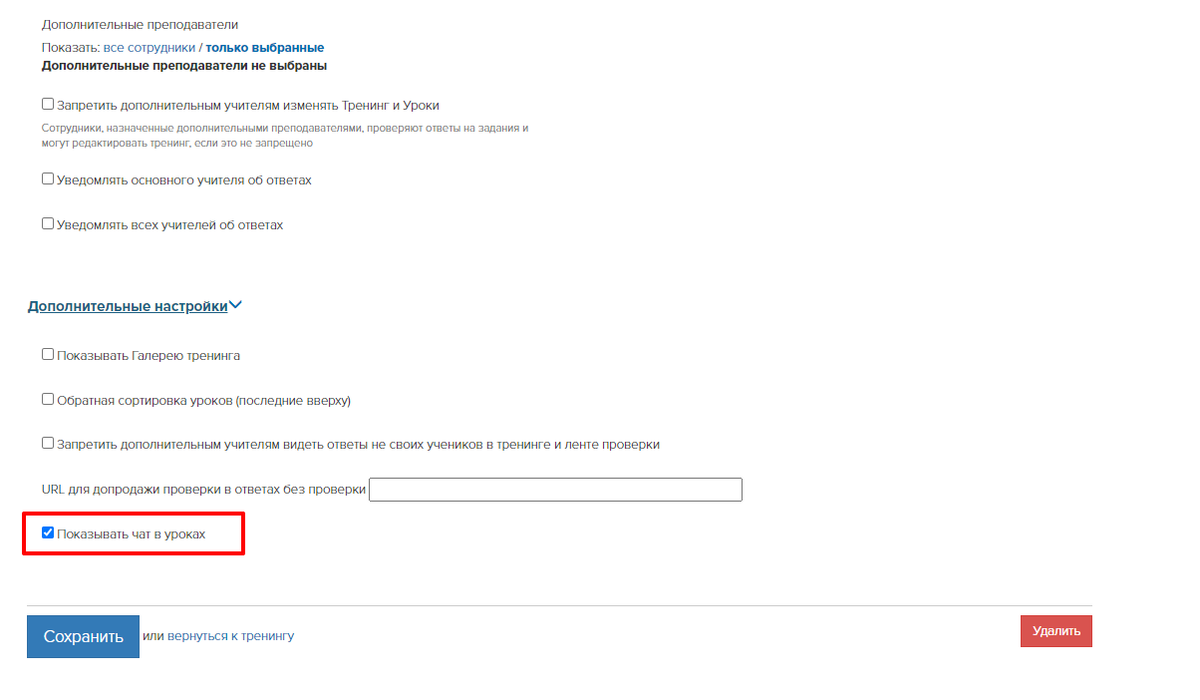Click label text Обратная сортировка уроков (последние вверху)

click(x=204, y=400)
